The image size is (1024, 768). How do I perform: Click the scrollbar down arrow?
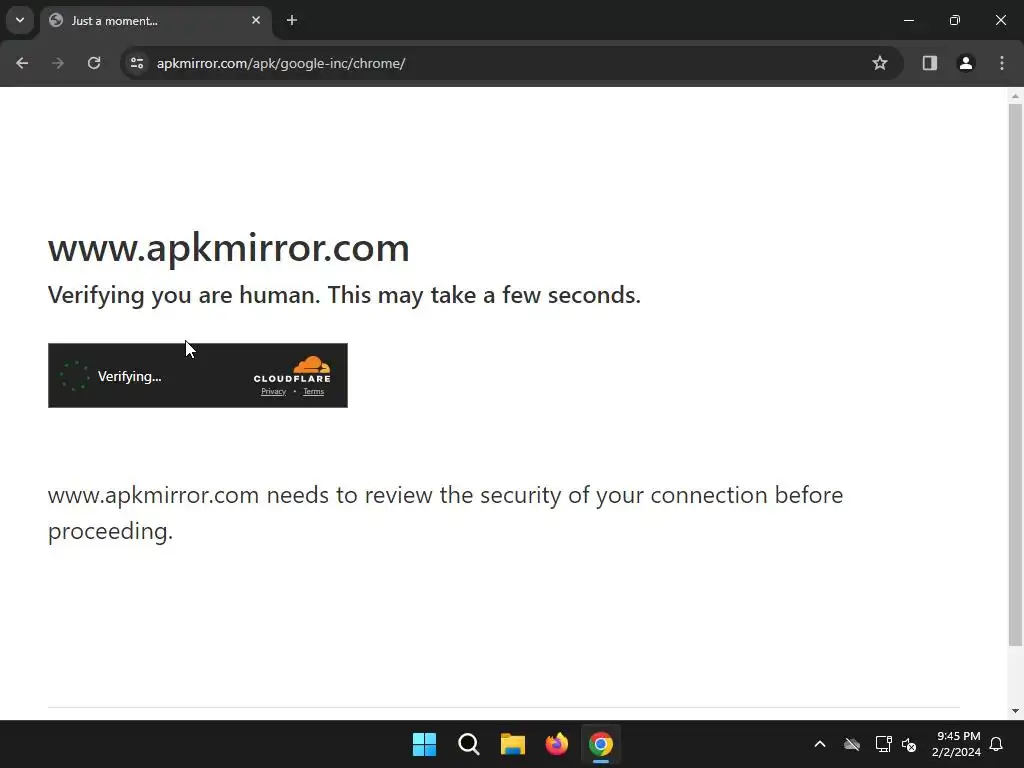tap(1015, 711)
